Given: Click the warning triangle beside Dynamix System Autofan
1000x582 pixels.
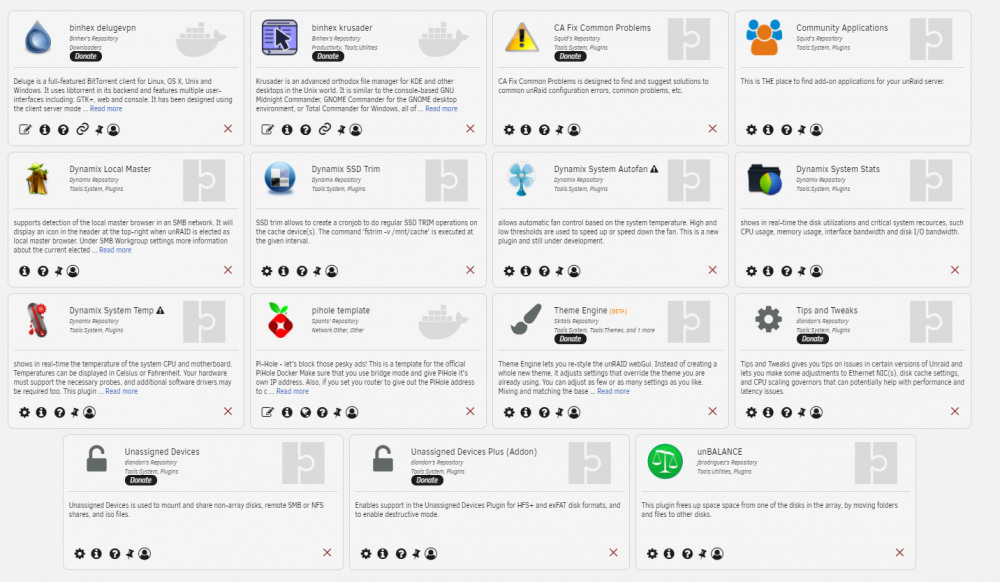Looking at the screenshot, I should tap(654, 169).
